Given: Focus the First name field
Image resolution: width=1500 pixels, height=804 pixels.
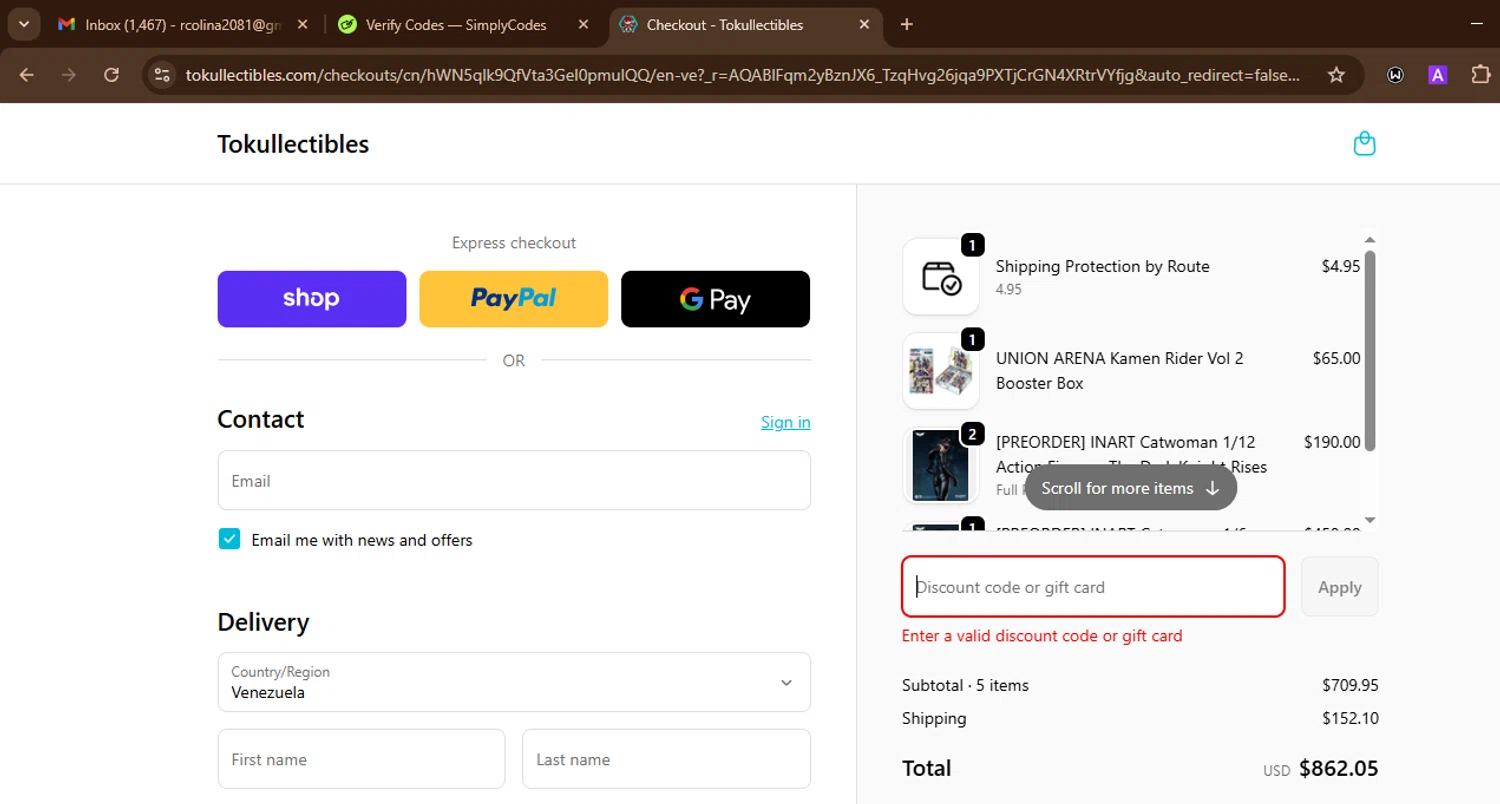Looking at the screenshot, I should pyautogui.click(x=361, y=759).
